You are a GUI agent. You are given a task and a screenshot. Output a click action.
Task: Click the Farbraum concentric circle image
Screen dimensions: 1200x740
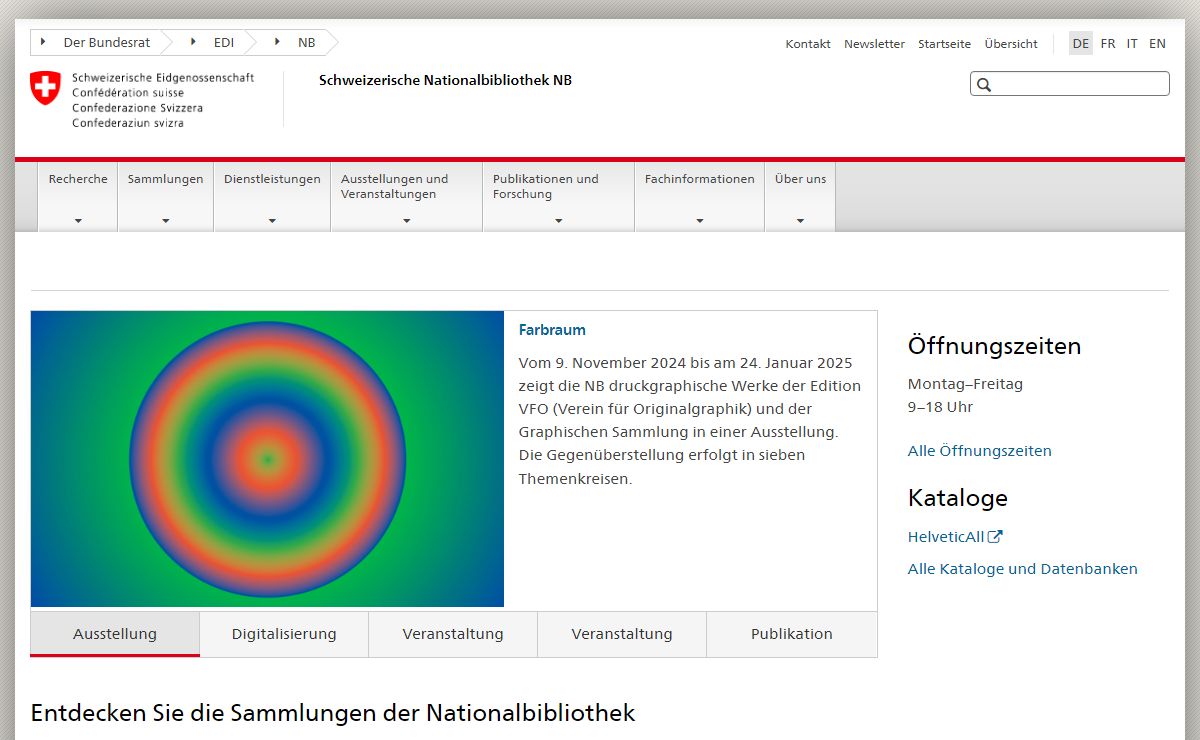coord(267,459)
